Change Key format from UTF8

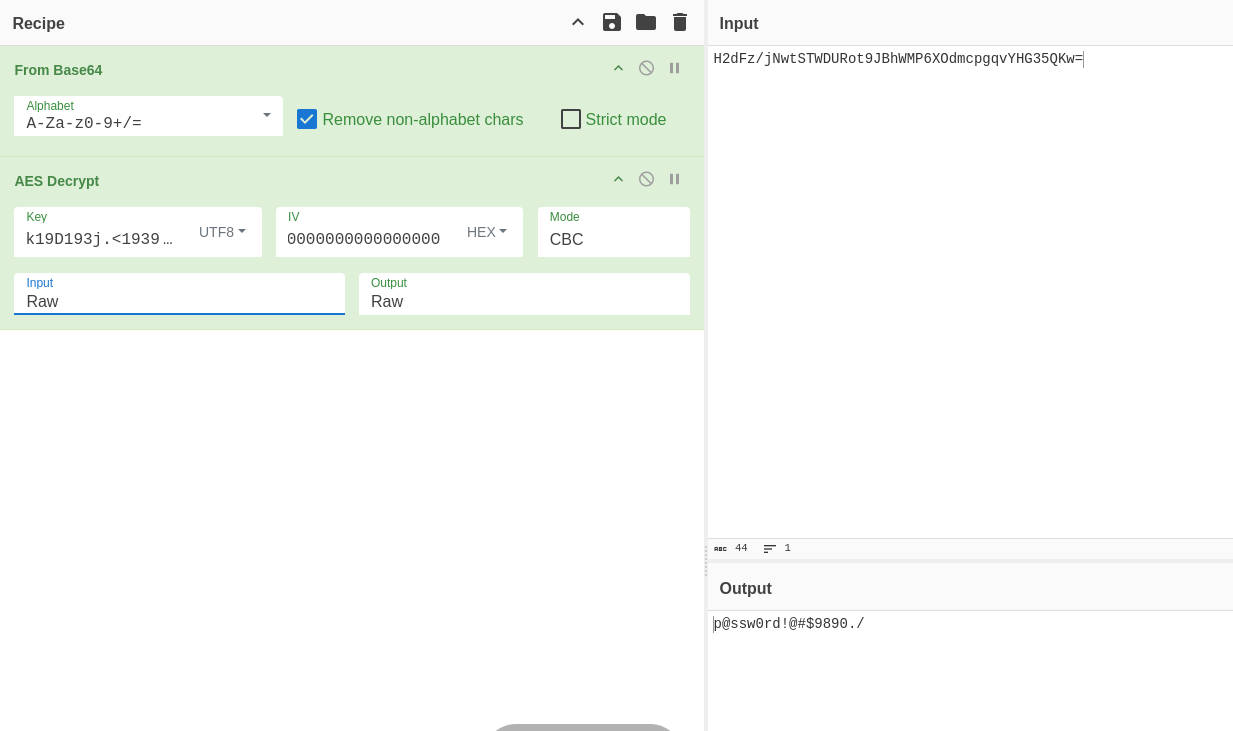tap(222, 232)
